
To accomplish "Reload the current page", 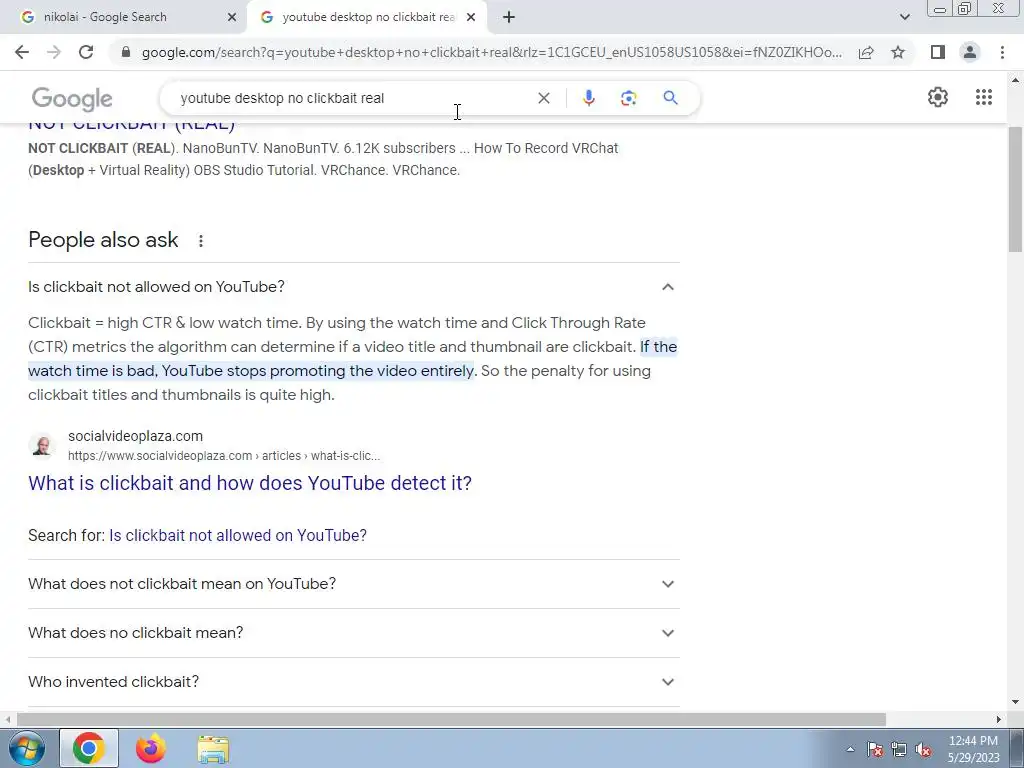I will click(86, 52).
